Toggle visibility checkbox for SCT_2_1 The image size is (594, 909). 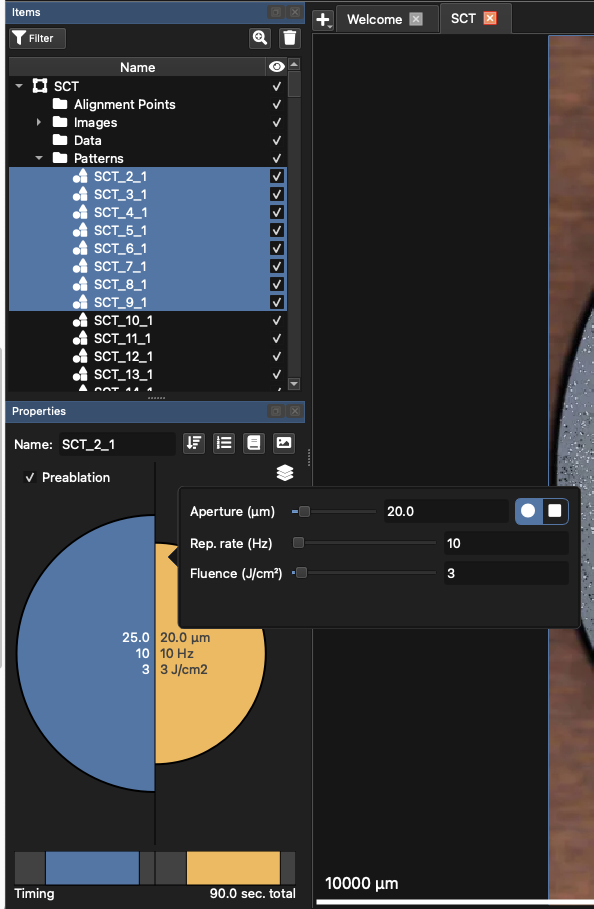point(277,176)
